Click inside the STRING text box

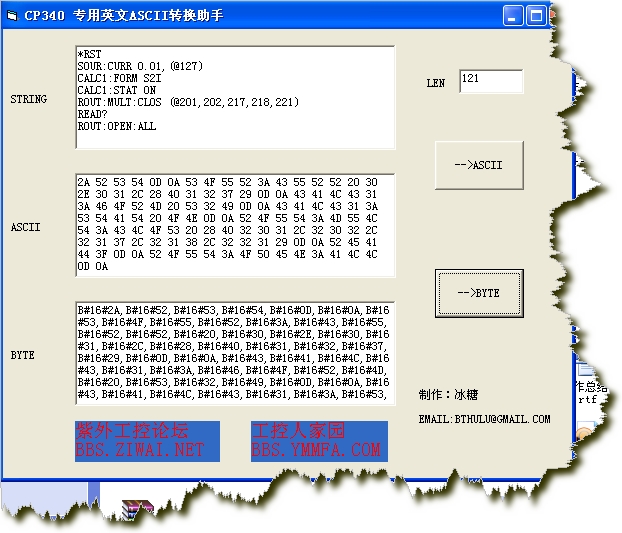[x=235, y=97]
